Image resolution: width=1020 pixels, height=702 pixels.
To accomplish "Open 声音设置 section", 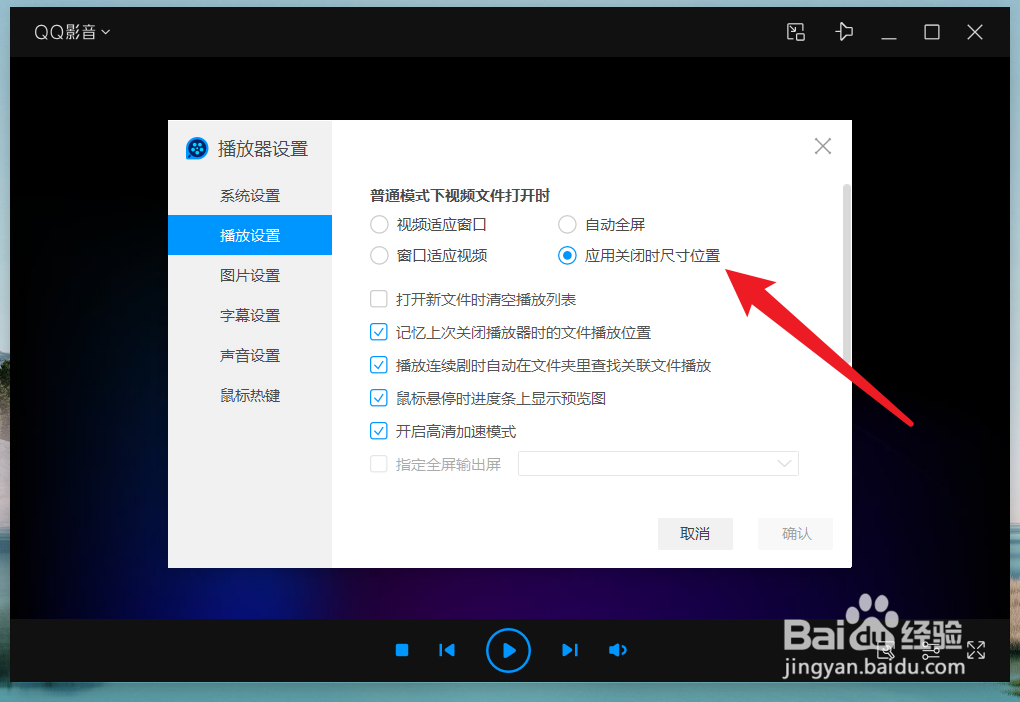I will click(x=250, y=356).
